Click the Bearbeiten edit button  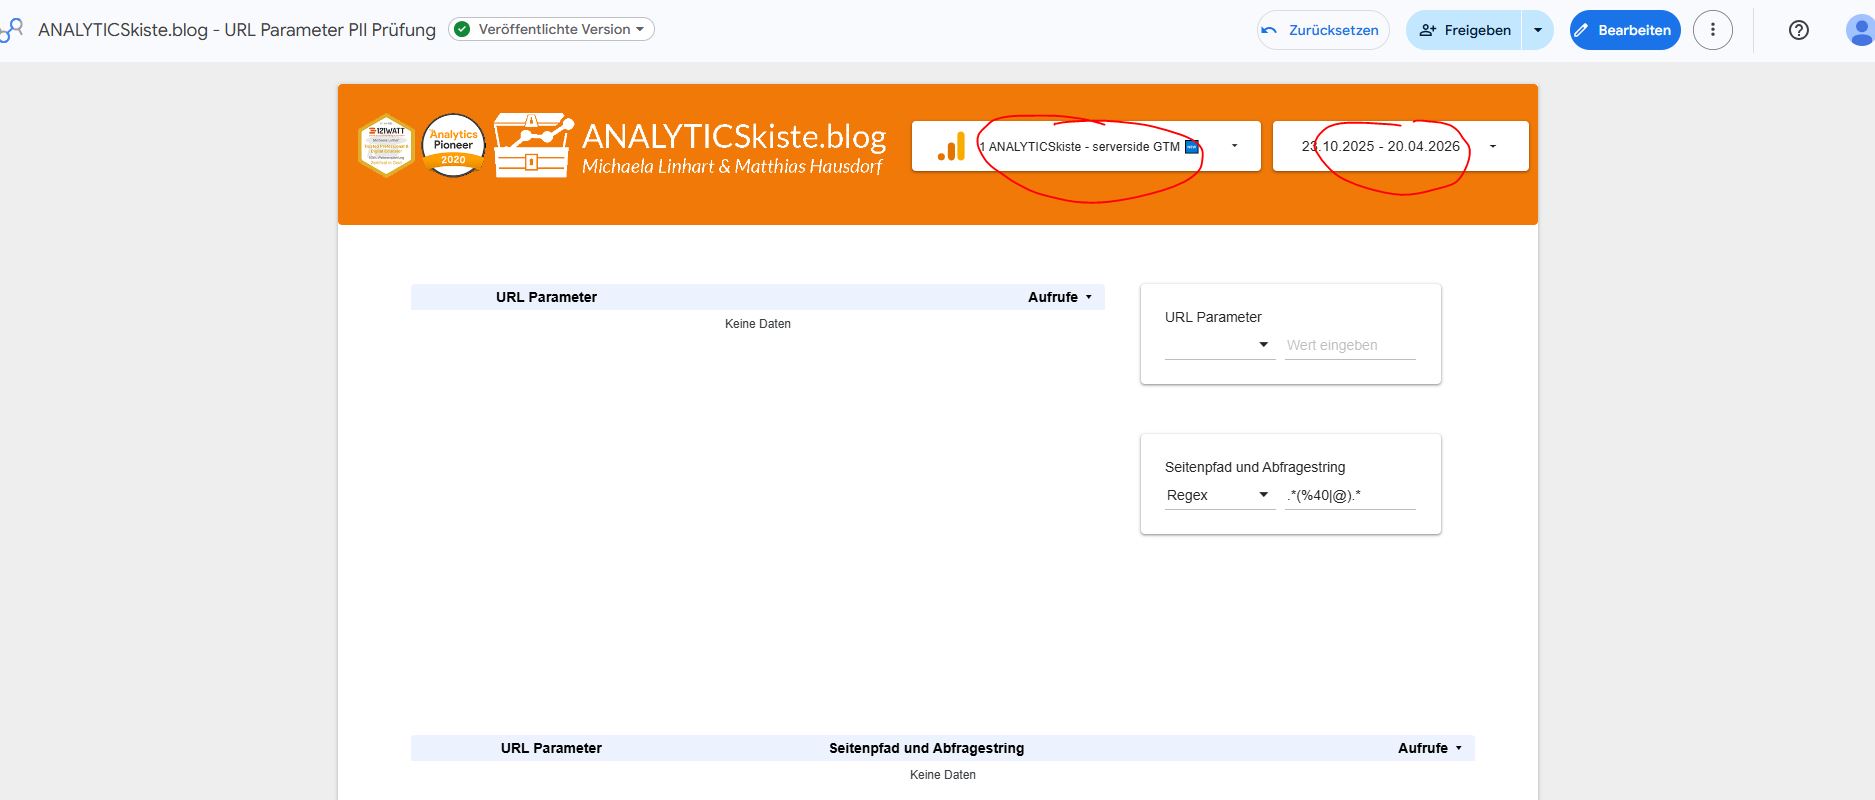point(1625,30)
